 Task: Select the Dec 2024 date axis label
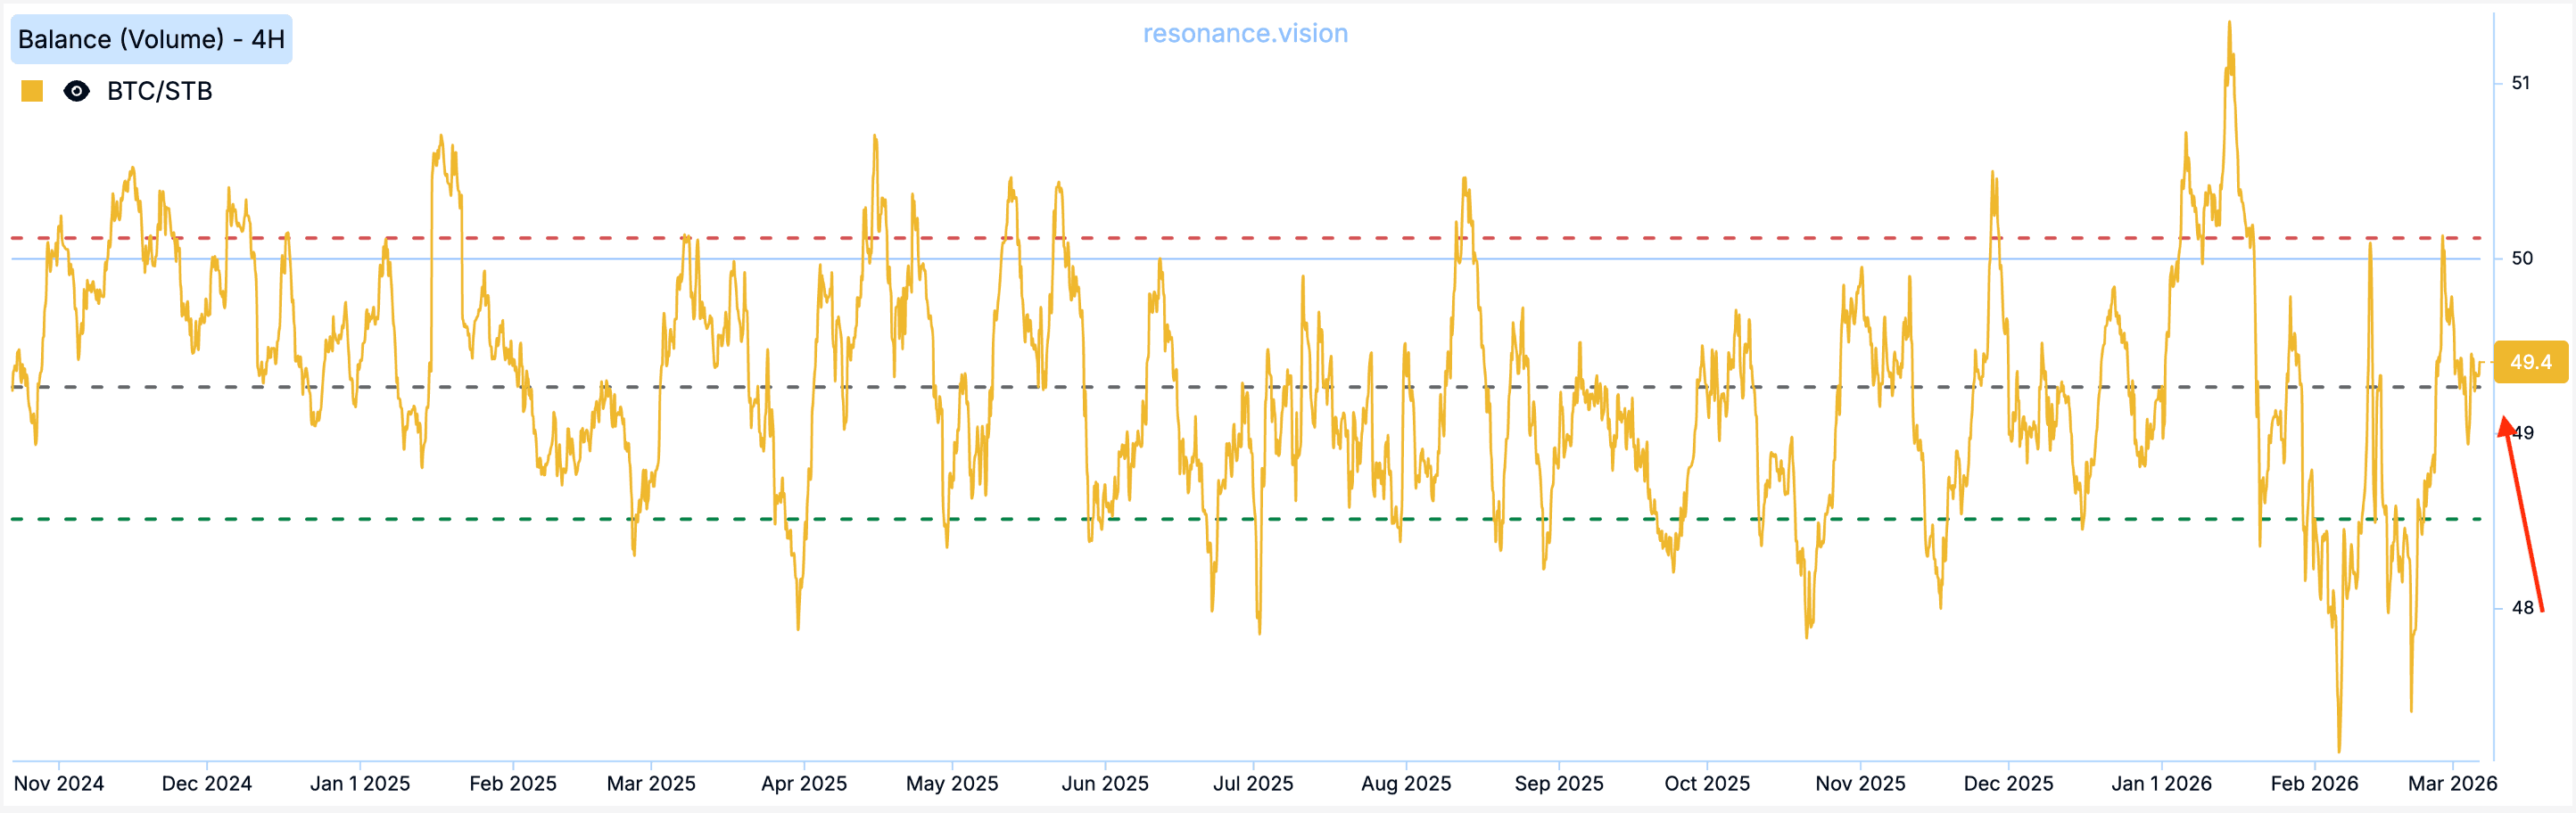207,783
